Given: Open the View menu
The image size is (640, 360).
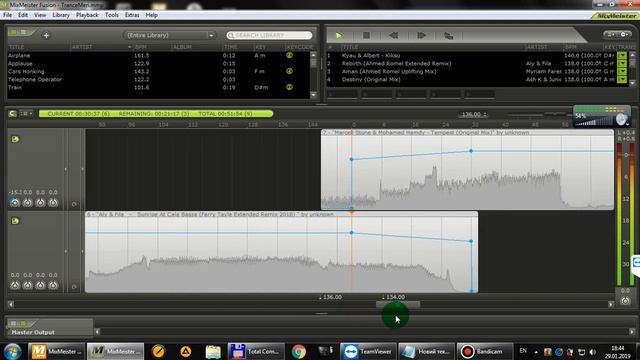Looking at the screenshot, I should click(40, 15).
